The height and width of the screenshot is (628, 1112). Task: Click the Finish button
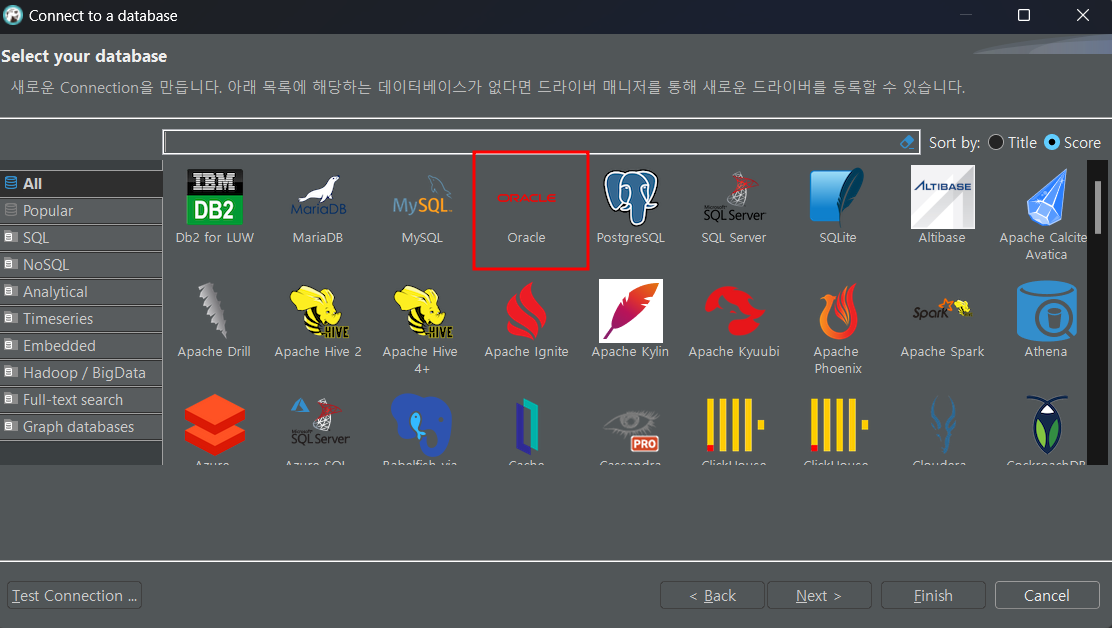tap(933, 595)
